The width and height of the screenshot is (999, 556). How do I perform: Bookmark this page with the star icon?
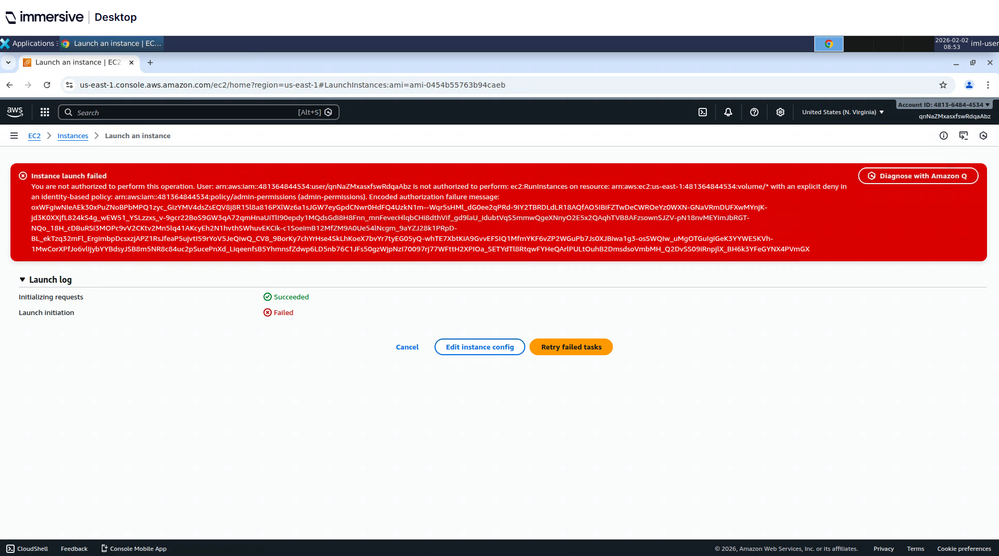point(942,85)
